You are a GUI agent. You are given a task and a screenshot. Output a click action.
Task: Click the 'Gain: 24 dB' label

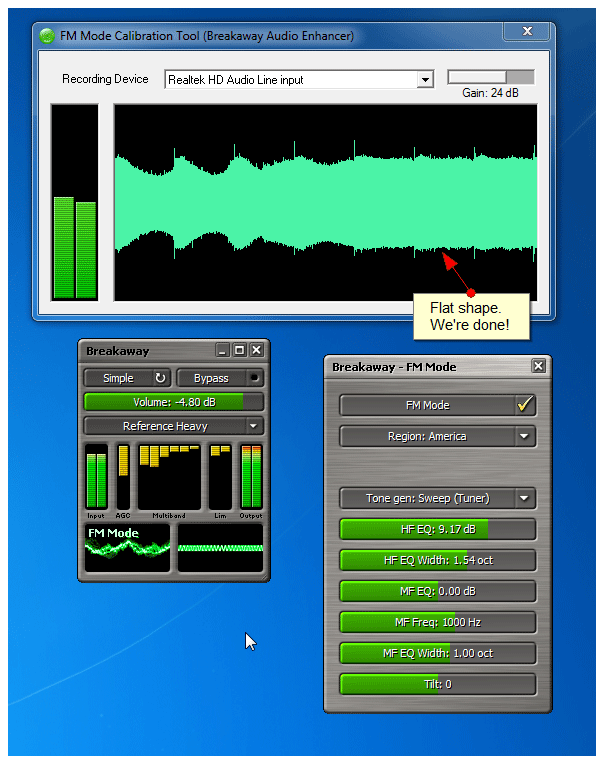(490, 93)
